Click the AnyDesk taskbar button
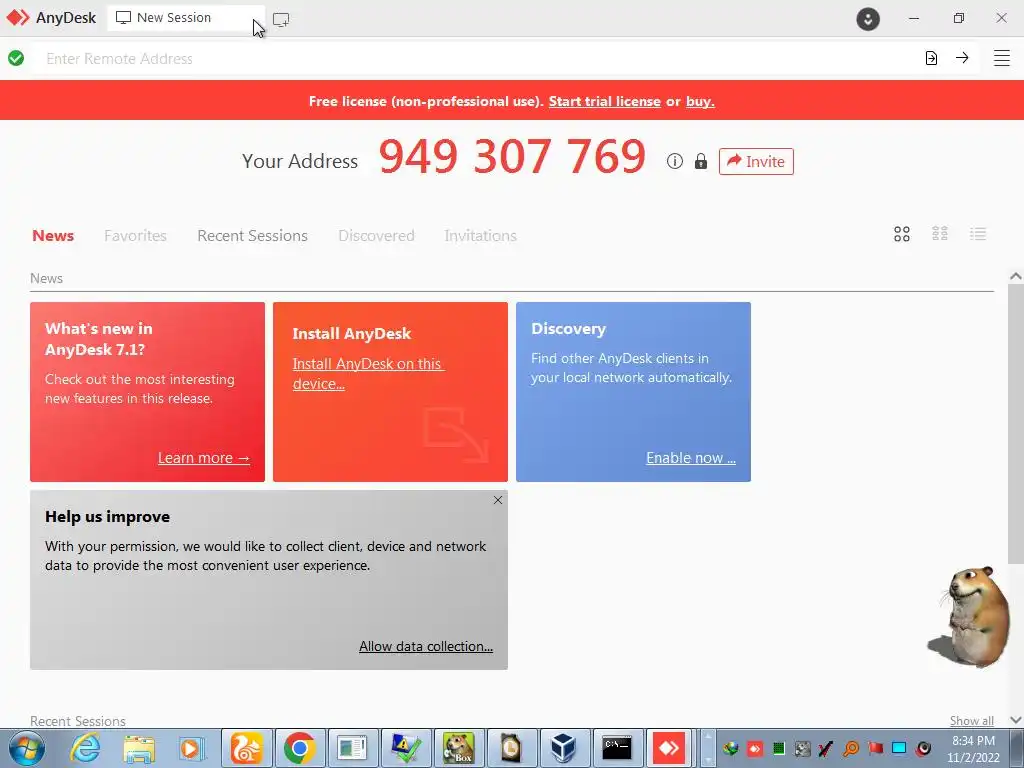Viewport: 1024px width, 768px height. coord(669,748)
